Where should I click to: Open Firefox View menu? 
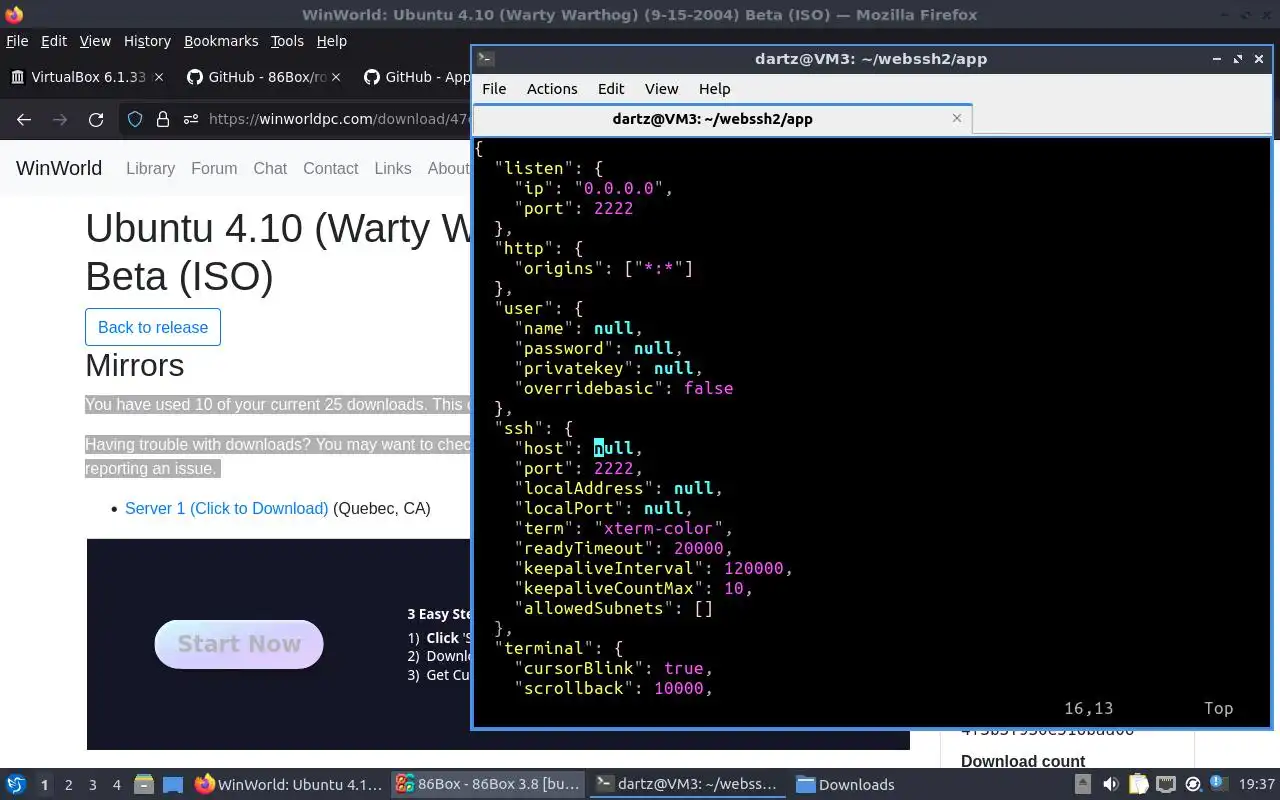tap(95, 41)
